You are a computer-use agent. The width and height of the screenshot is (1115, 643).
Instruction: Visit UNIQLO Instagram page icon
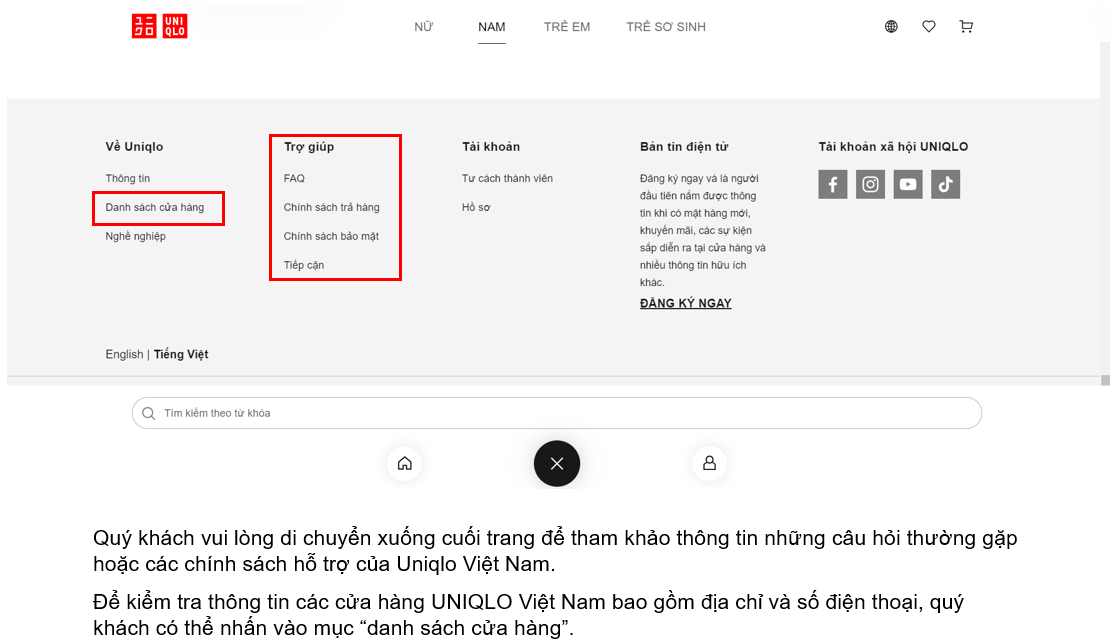[x=870, y=184]
